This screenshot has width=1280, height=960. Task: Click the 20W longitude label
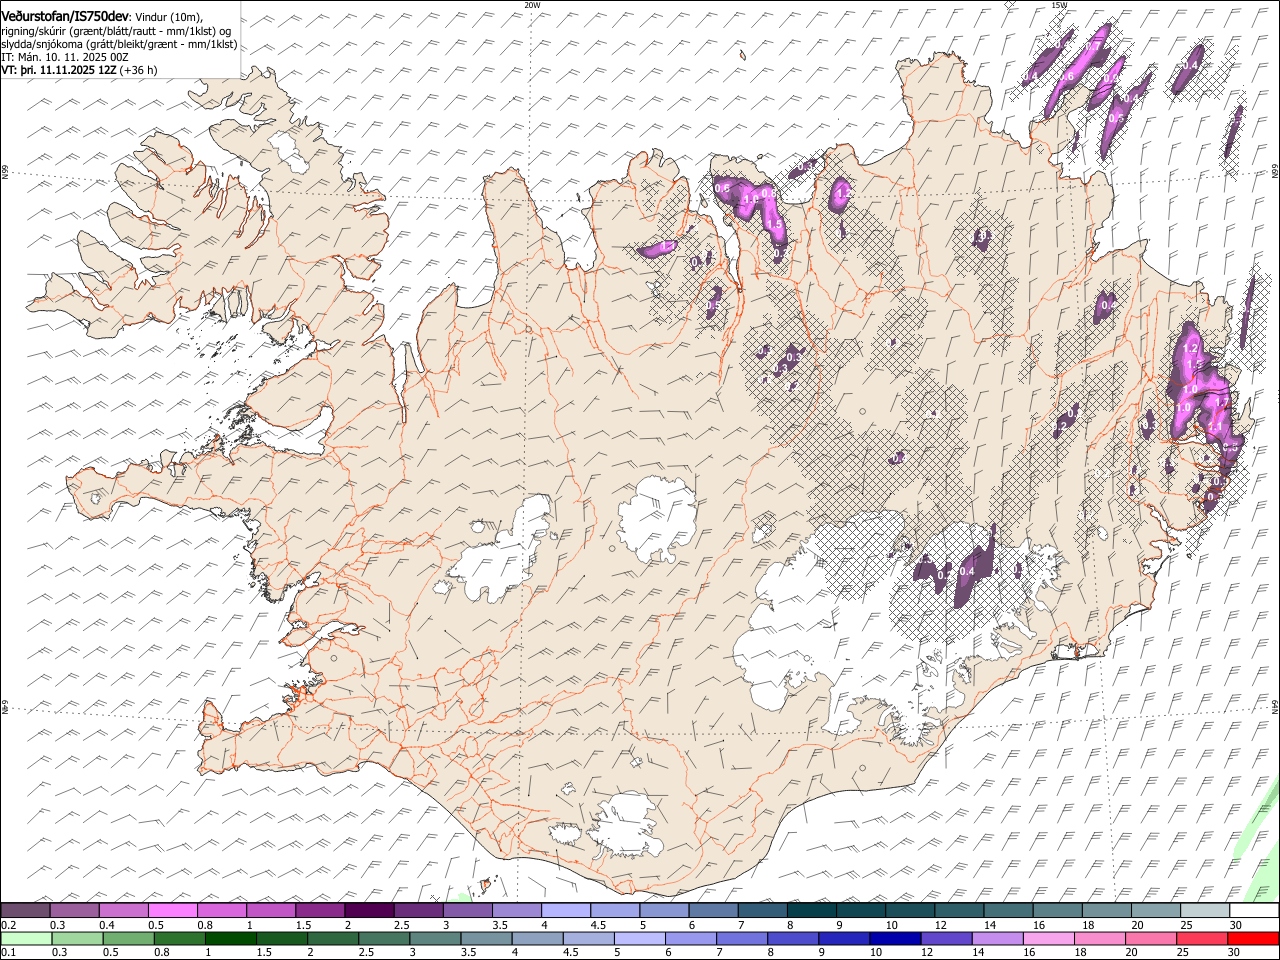(532, 5)
